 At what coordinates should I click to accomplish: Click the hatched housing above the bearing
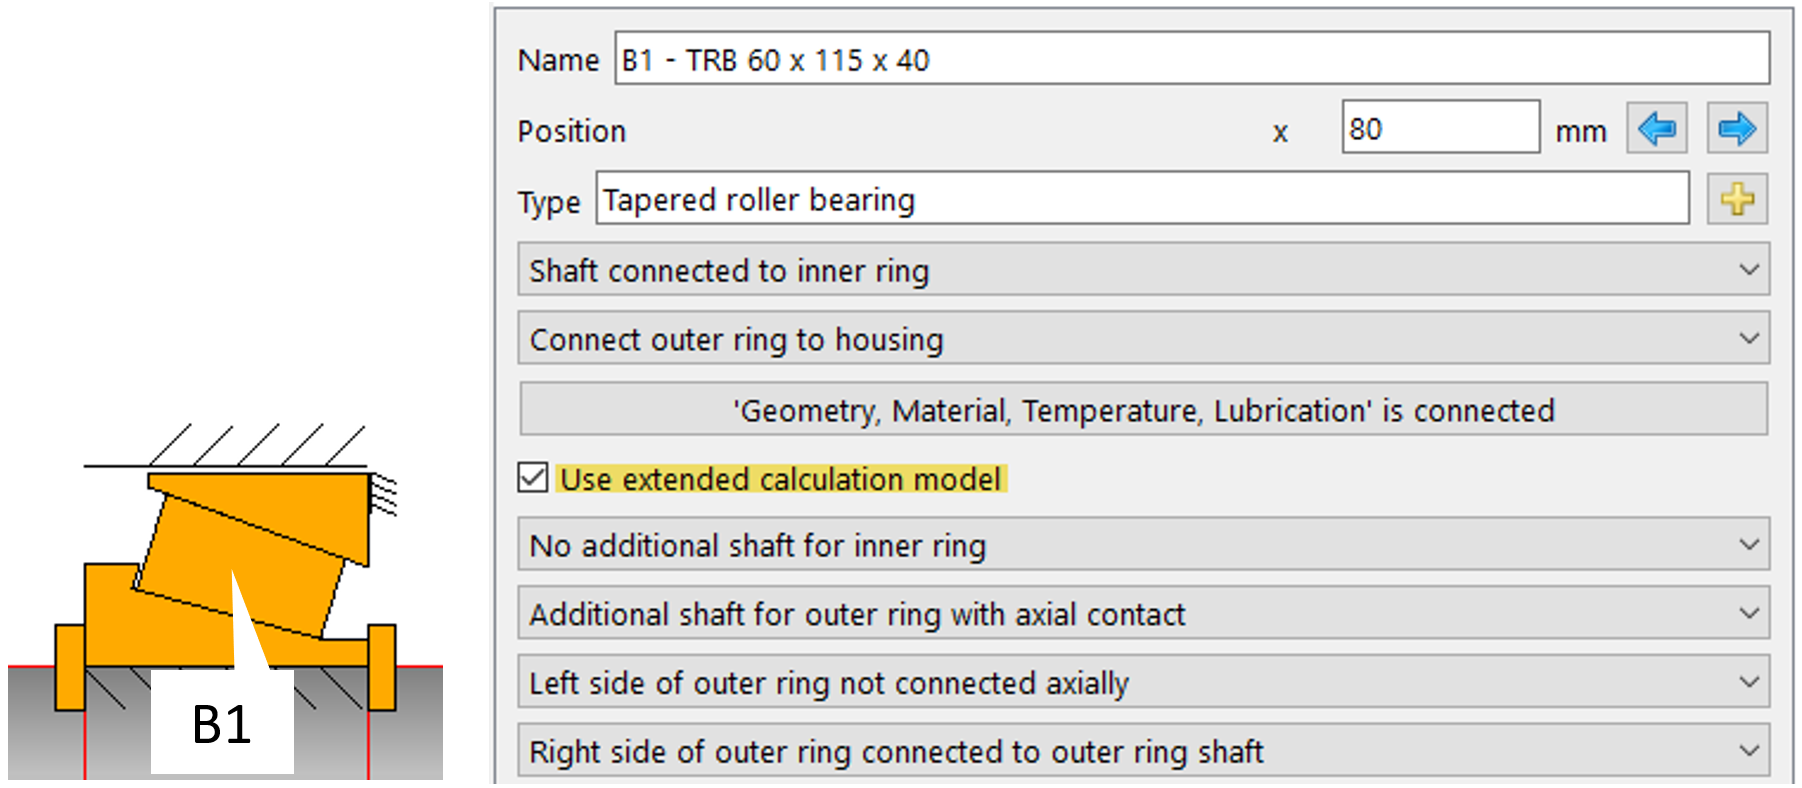(x=255, y=445)
